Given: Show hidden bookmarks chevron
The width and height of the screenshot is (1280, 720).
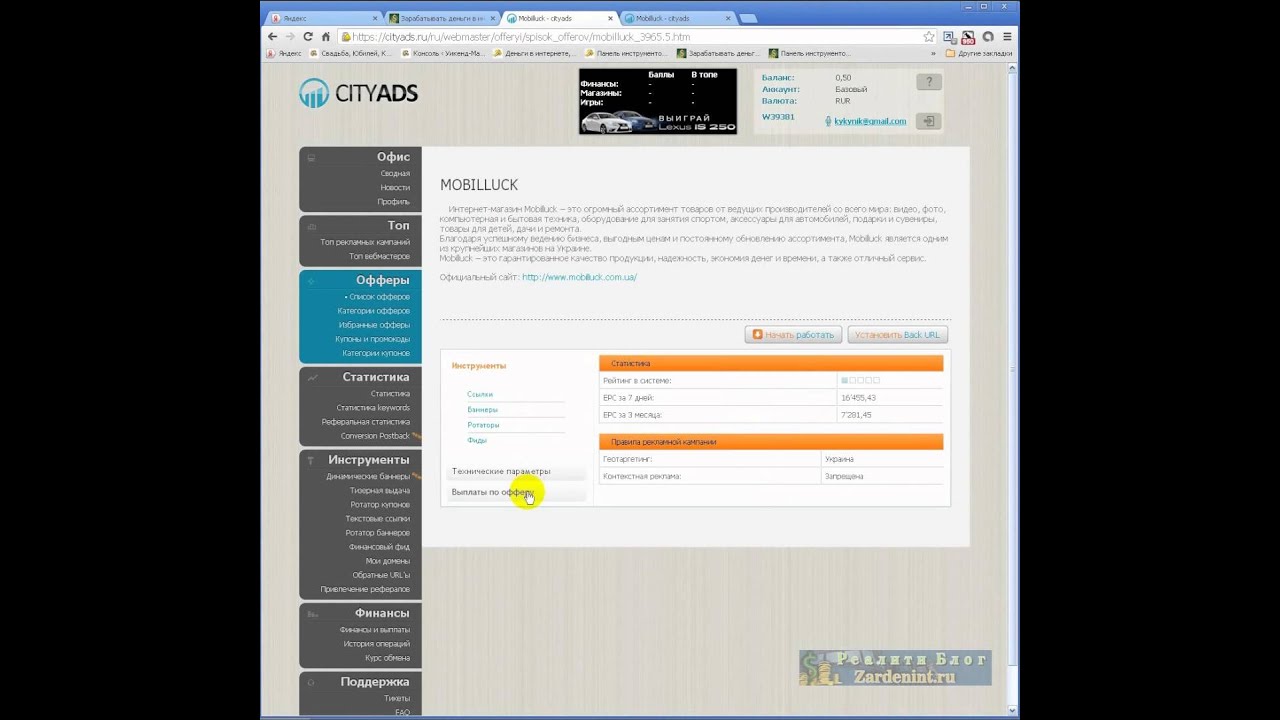Looking at the screenshot, I should pos(934,53).
